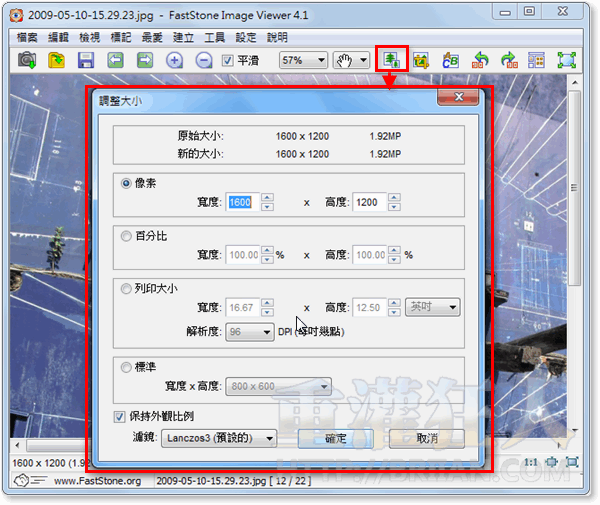
Task: Click the Full Screen icon at toolbar end
Action: pos(567,60)
